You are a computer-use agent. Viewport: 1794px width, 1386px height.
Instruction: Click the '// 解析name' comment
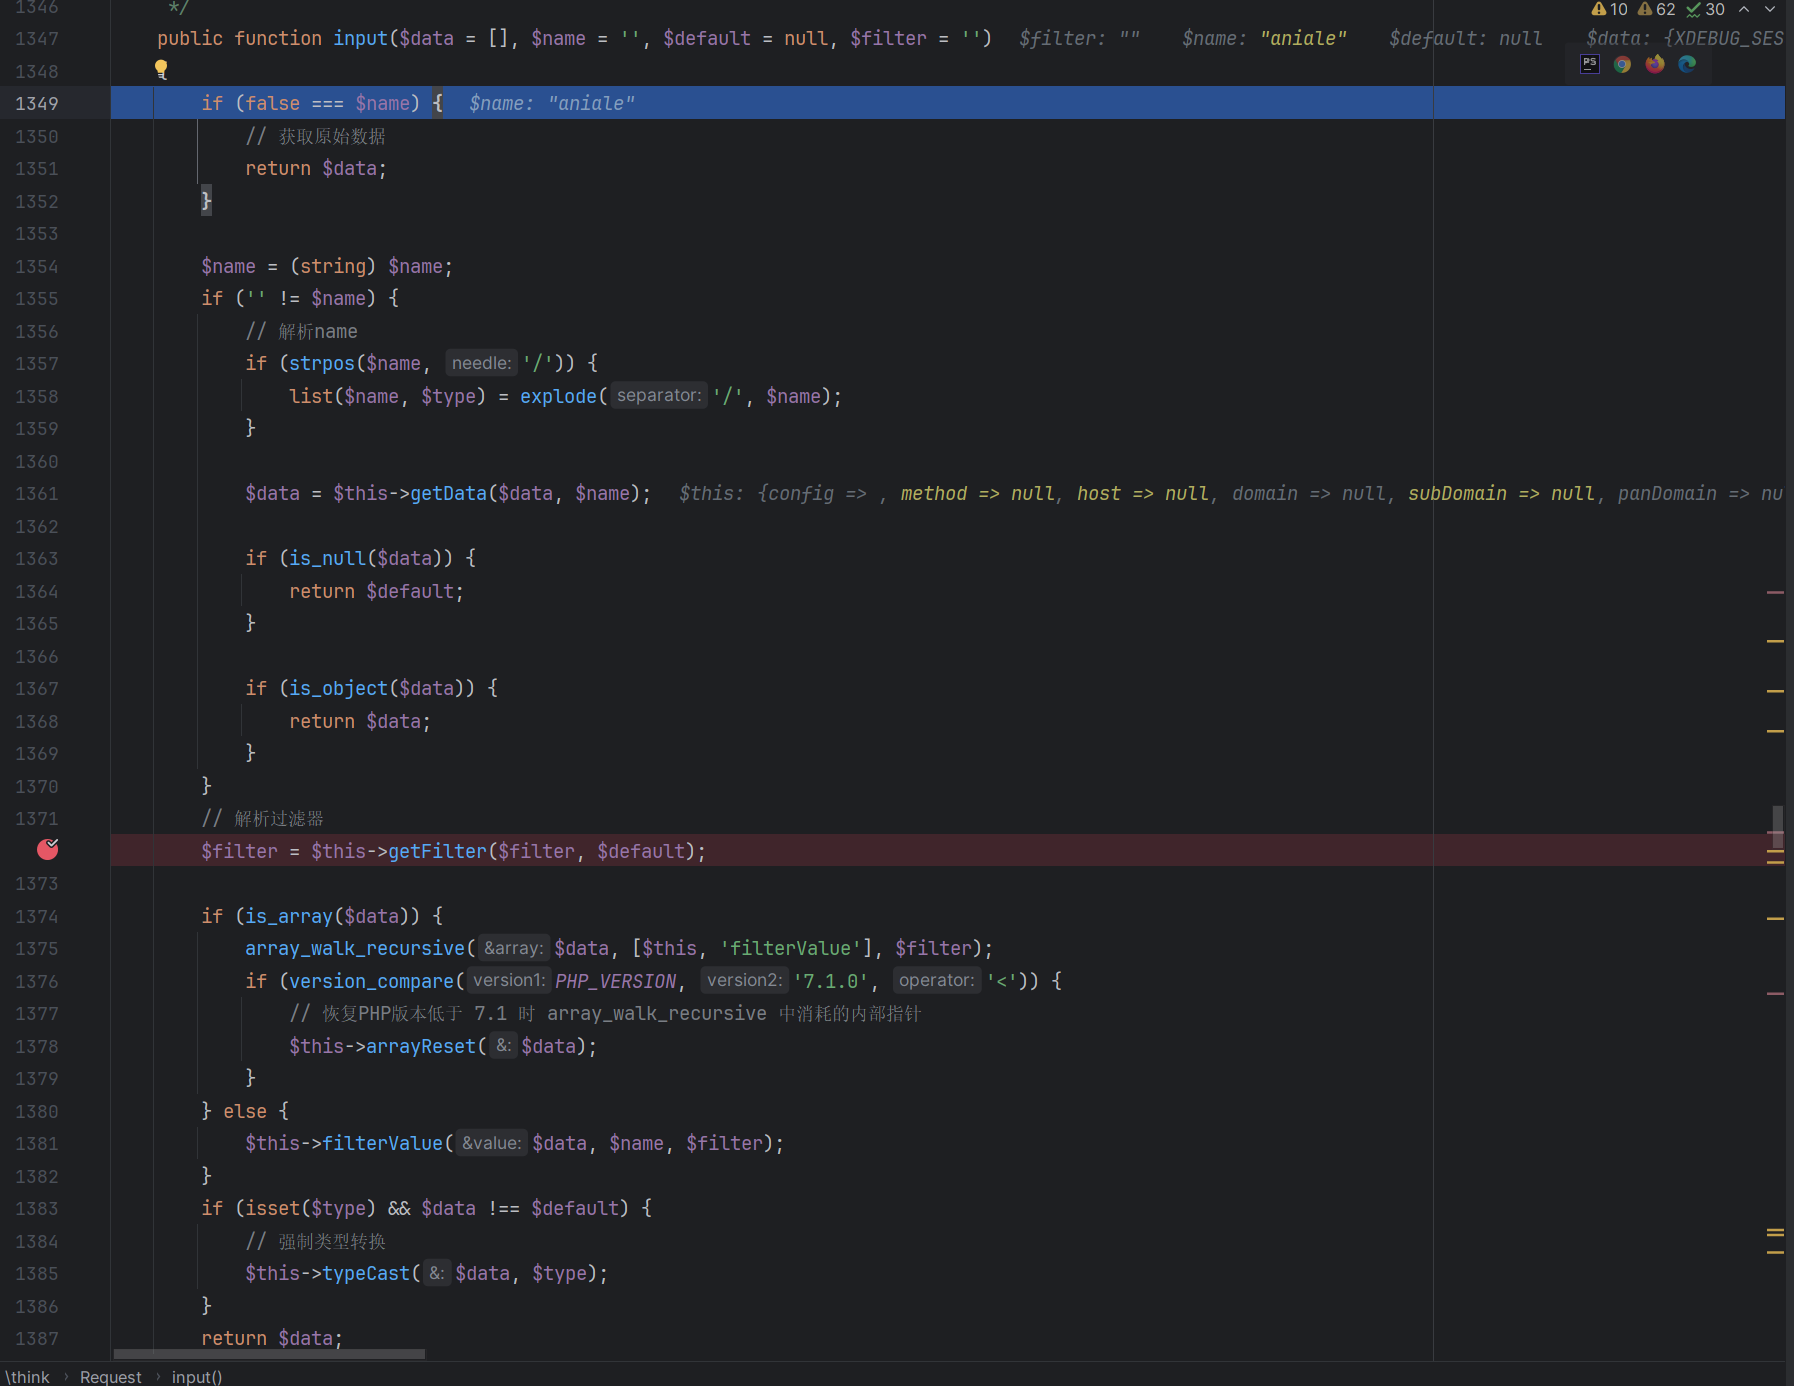(301, 331)
